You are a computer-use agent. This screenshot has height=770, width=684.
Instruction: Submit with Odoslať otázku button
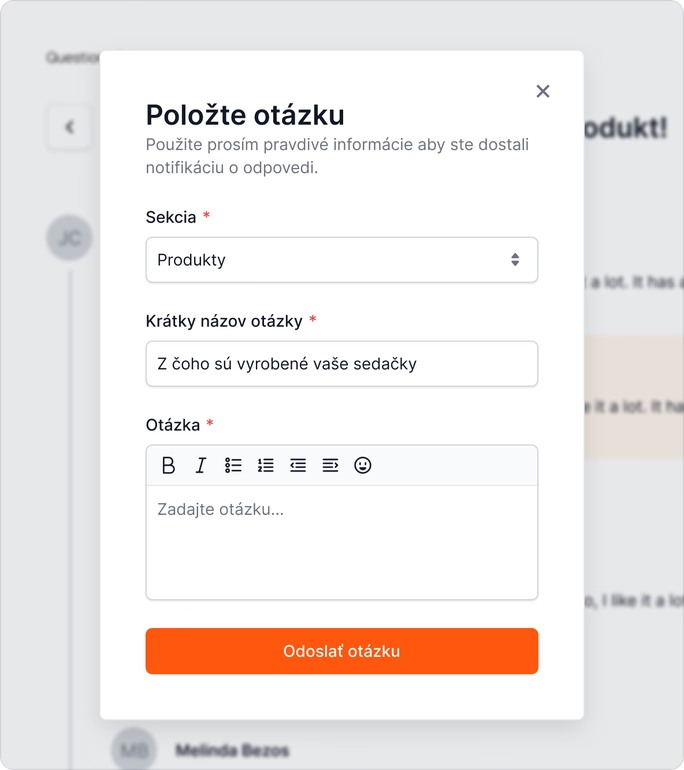pyautogui.click(x=341, y=651)
